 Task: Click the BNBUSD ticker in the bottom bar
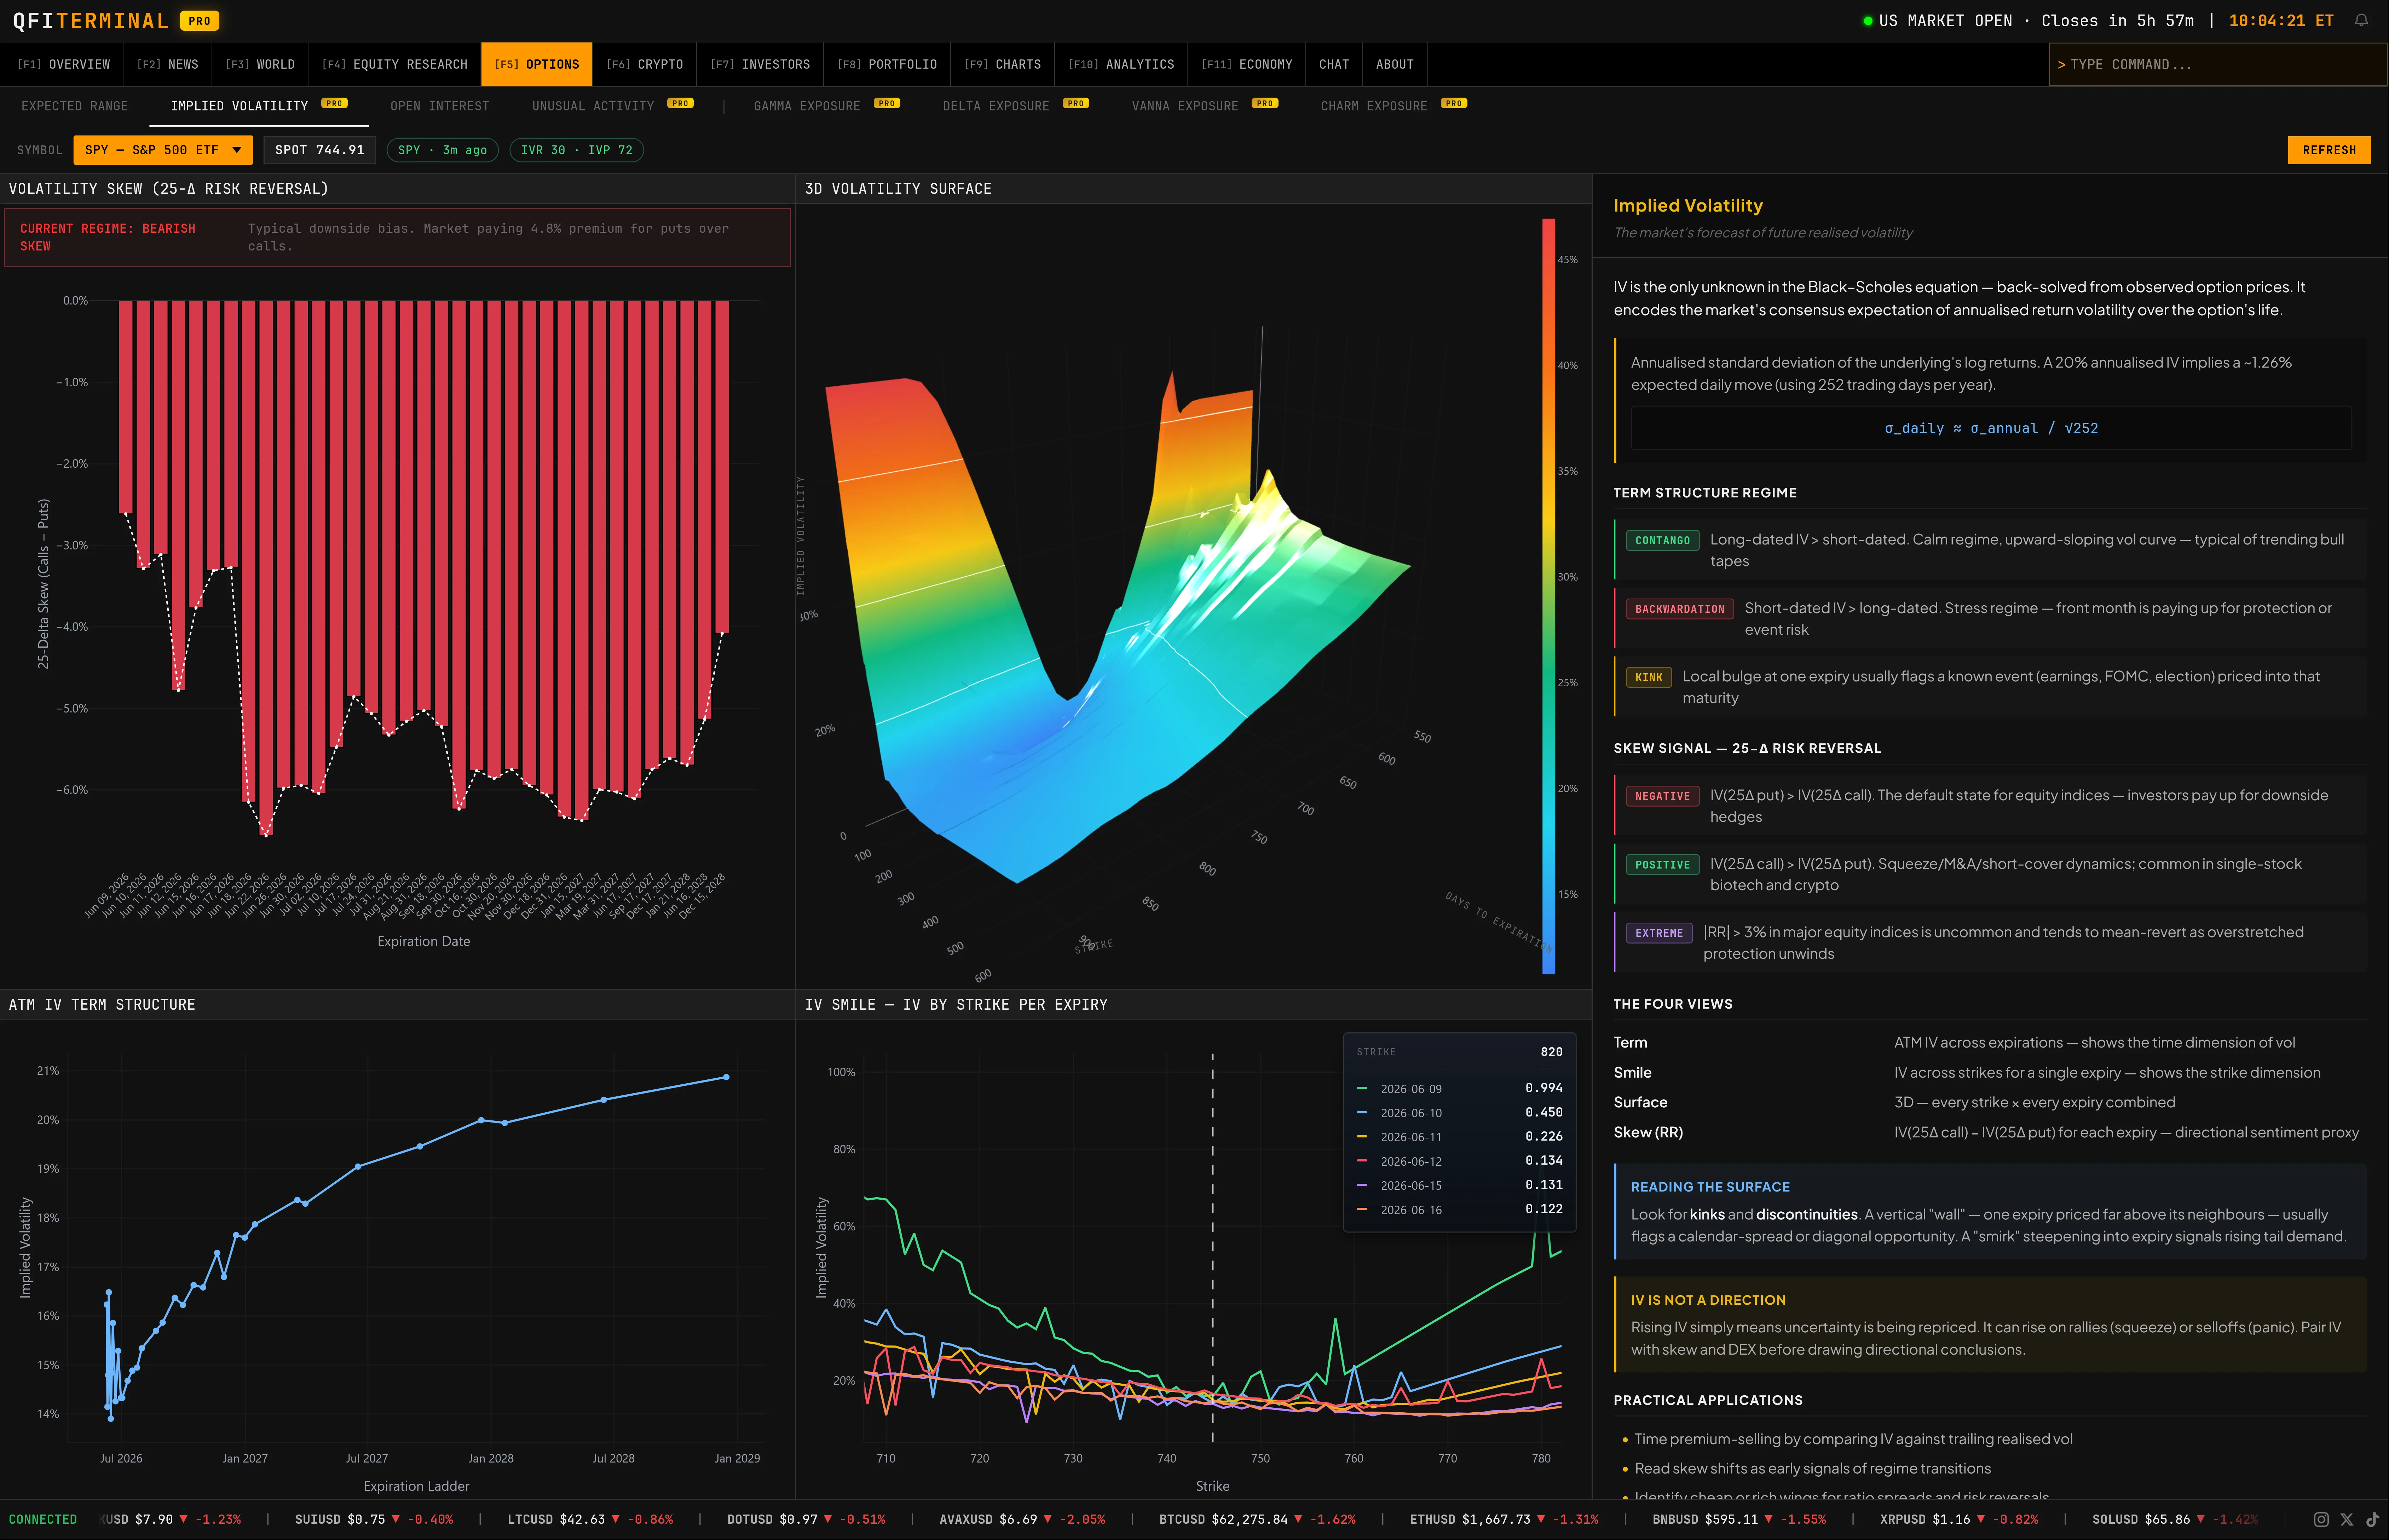pos(1739,1519)
